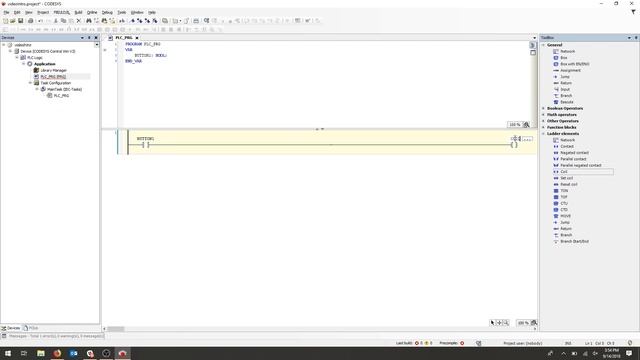Click the Copy toolbar icon

point(63,21)
